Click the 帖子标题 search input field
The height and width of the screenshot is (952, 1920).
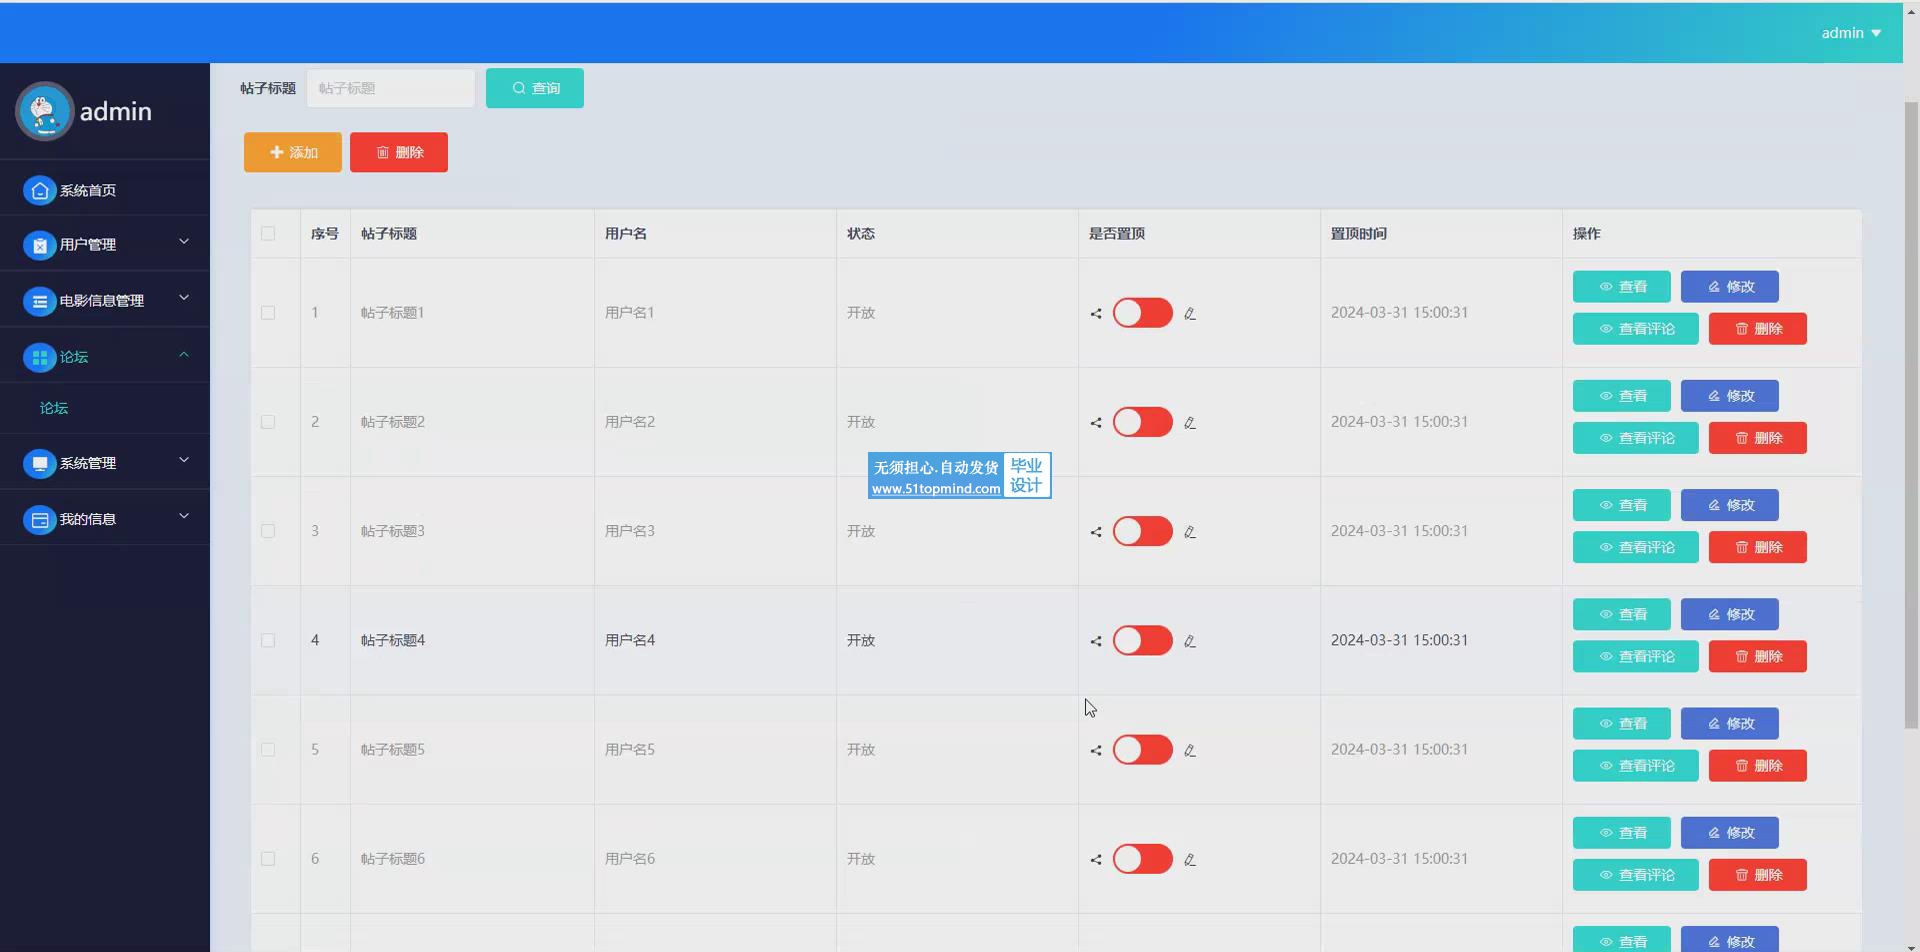point(391,88)
